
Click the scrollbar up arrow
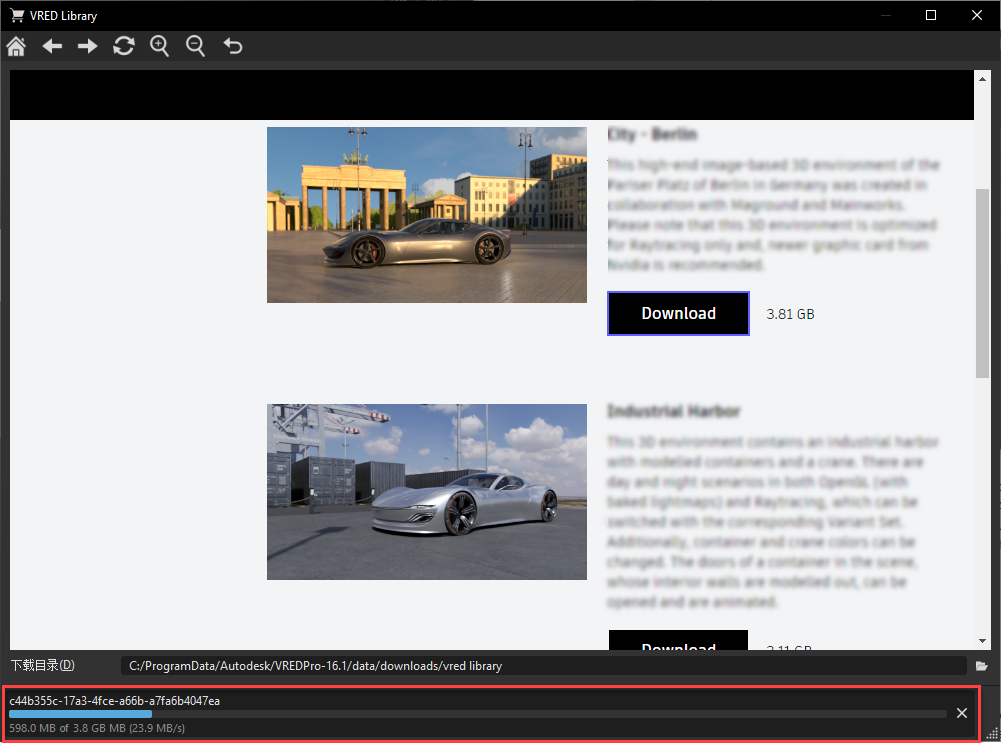pyautogui.click(x=982, y=79)
